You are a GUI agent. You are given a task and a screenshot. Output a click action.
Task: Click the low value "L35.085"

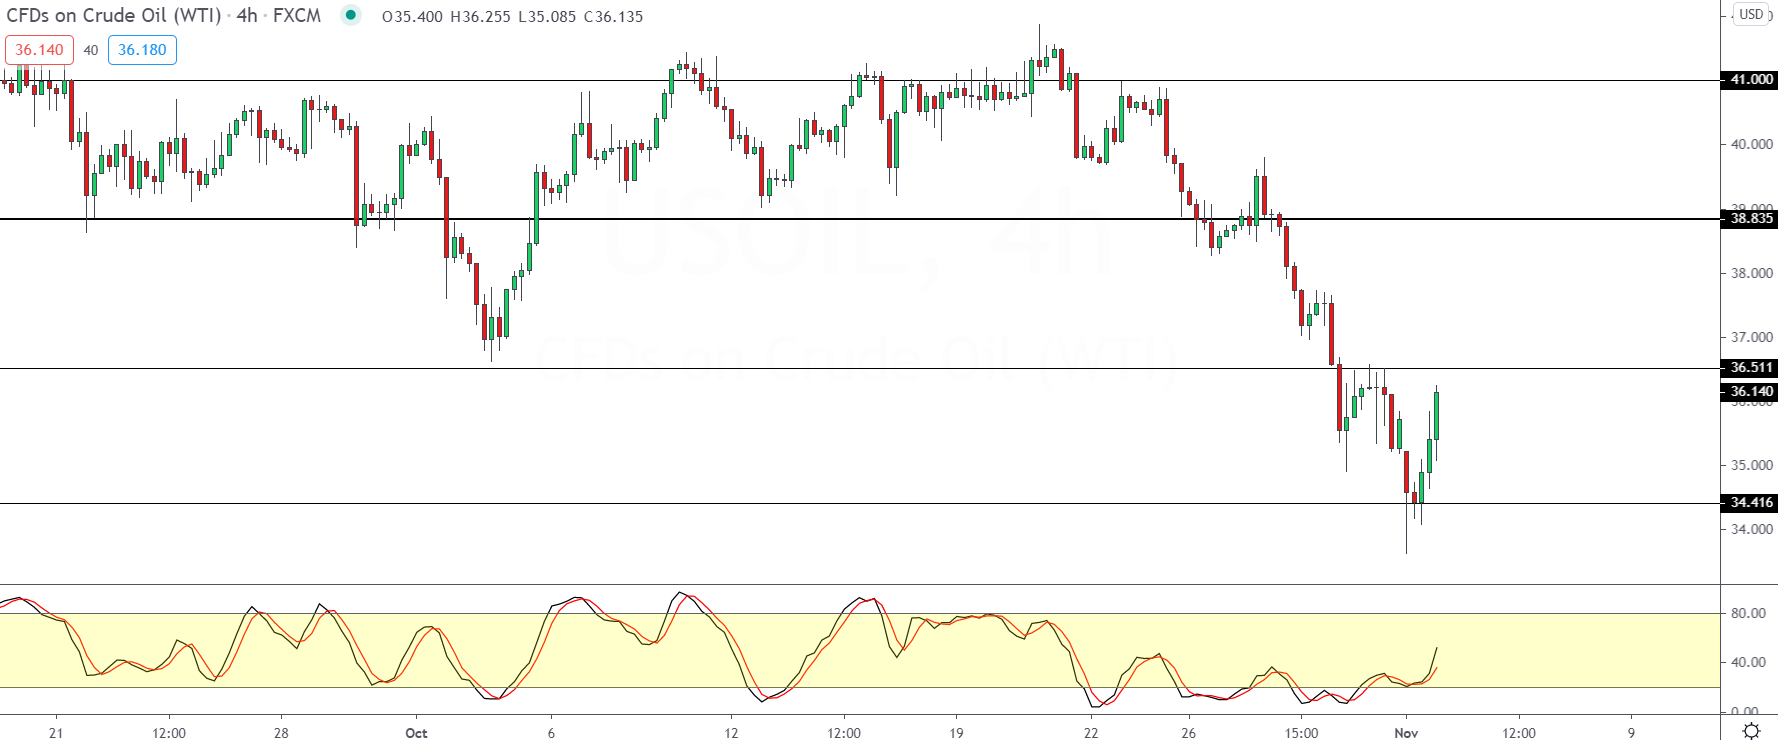coord(548,17)
